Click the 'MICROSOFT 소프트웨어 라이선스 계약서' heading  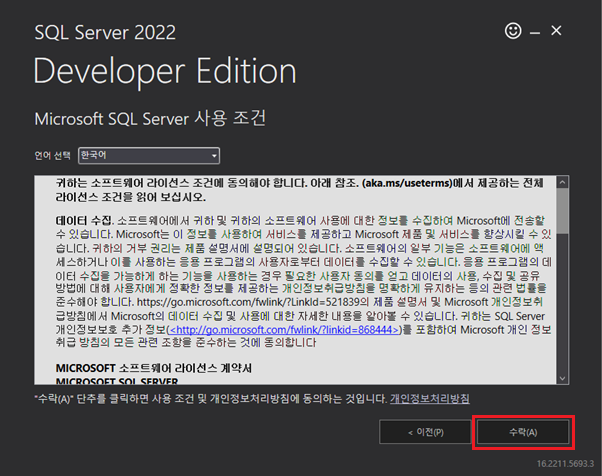tap(154, 368)
